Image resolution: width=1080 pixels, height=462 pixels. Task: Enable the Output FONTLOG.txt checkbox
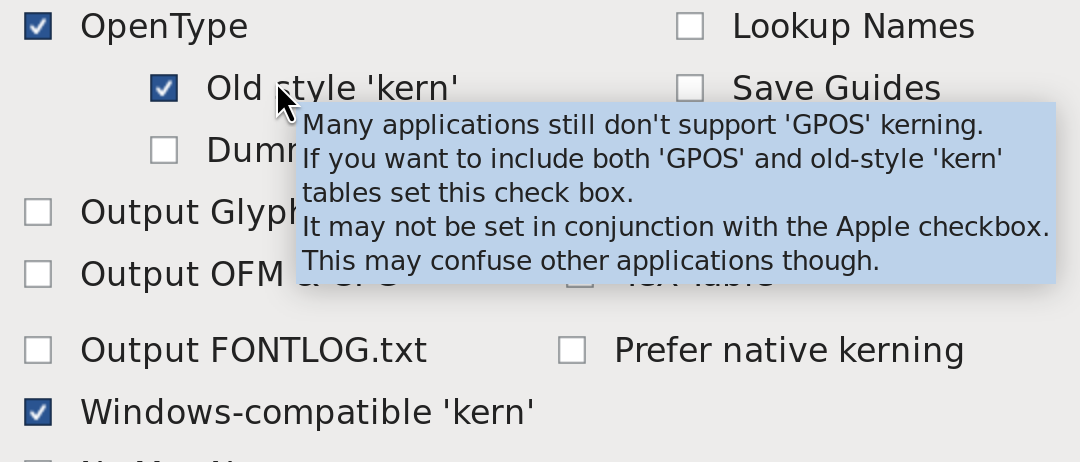(38, 350)
